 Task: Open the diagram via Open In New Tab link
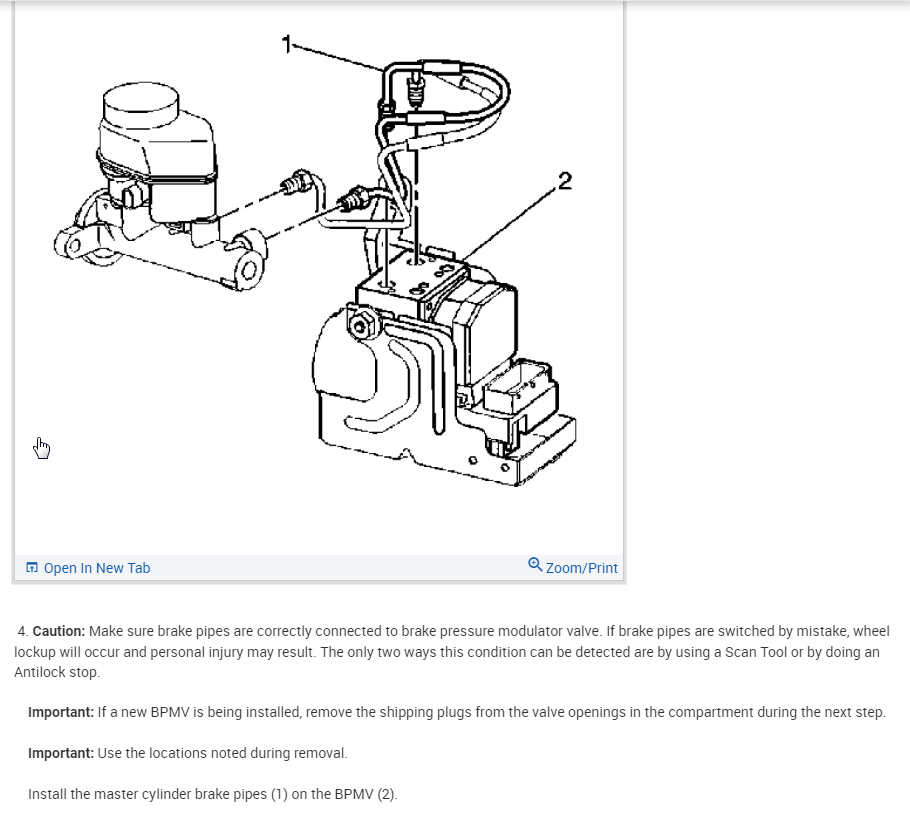[97, 568]
